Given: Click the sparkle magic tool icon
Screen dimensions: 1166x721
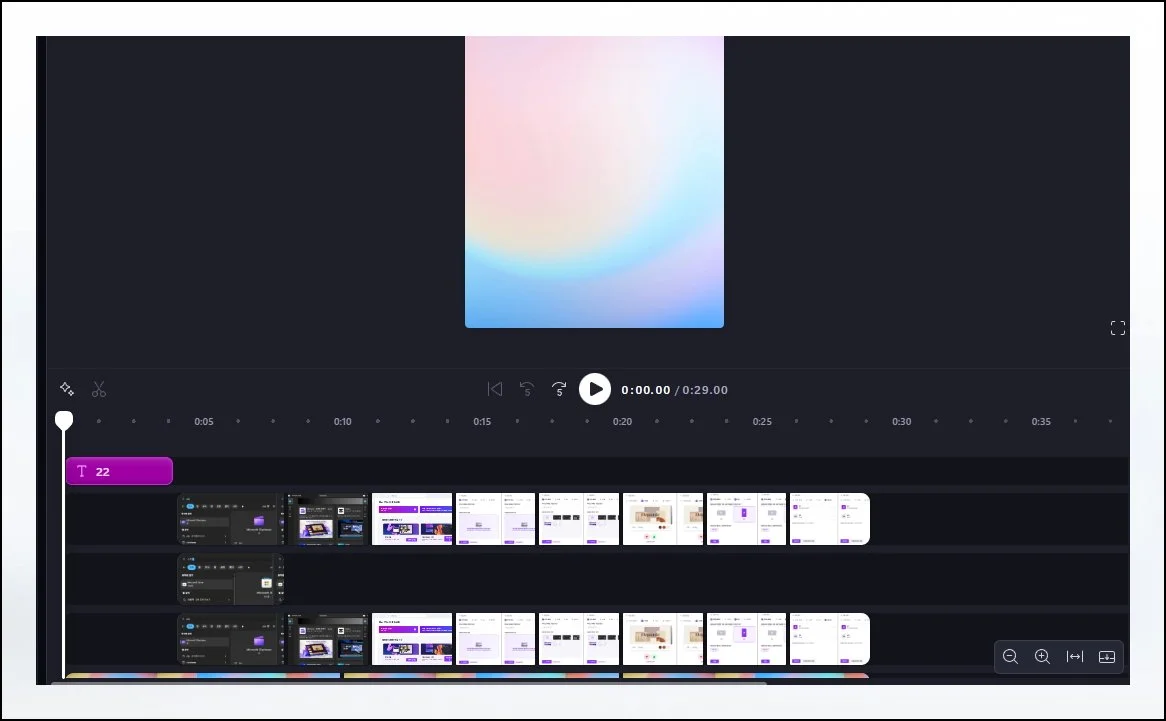Looking at the screenshot, I should pyautogui.click(x=67, y=389).
